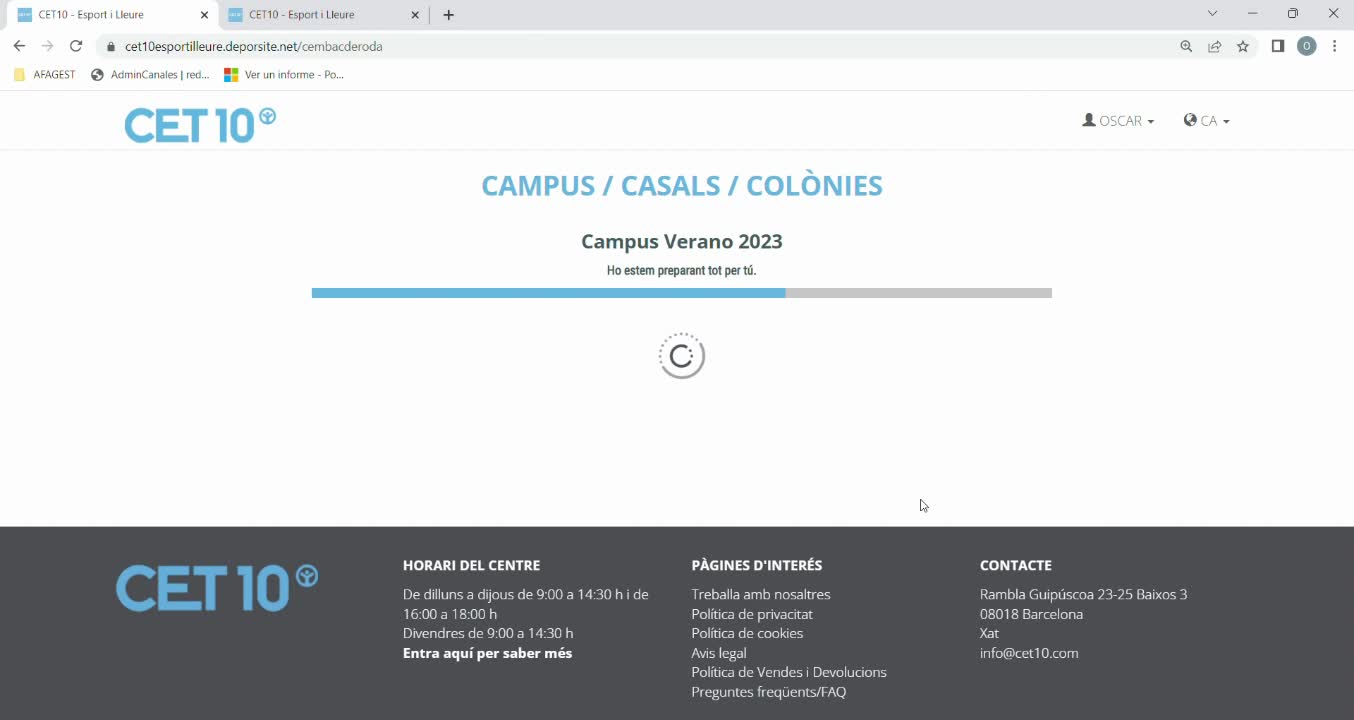This screenshot has height=720, width=1354.
Task: Go back using the browser back arrow
Action: coord(19,46)
